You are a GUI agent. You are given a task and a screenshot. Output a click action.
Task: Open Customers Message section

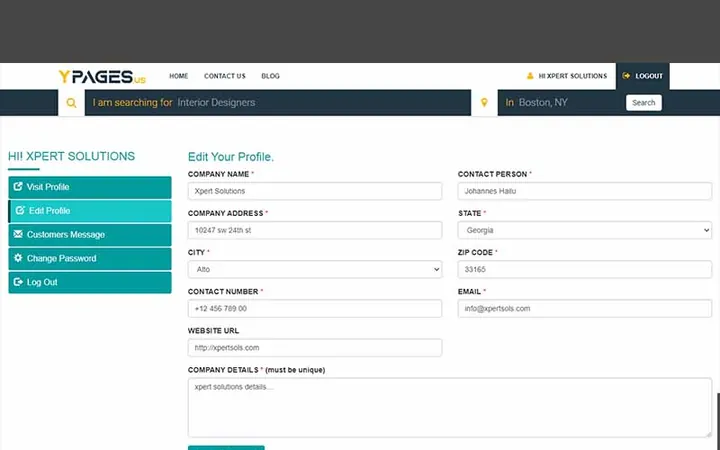click(x=90, y=235)
